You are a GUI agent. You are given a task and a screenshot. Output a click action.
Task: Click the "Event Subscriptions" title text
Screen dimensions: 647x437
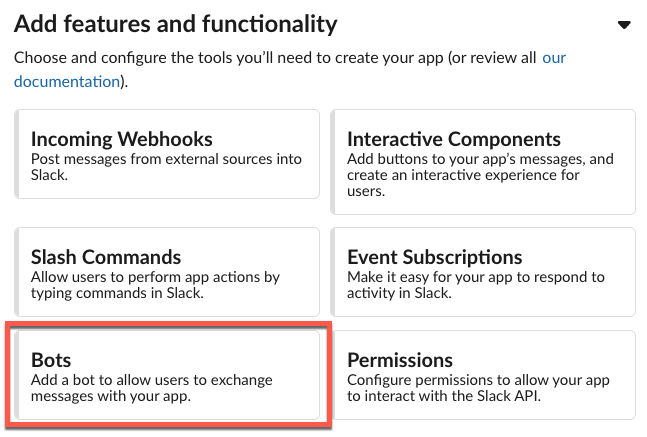click(435, 257)
